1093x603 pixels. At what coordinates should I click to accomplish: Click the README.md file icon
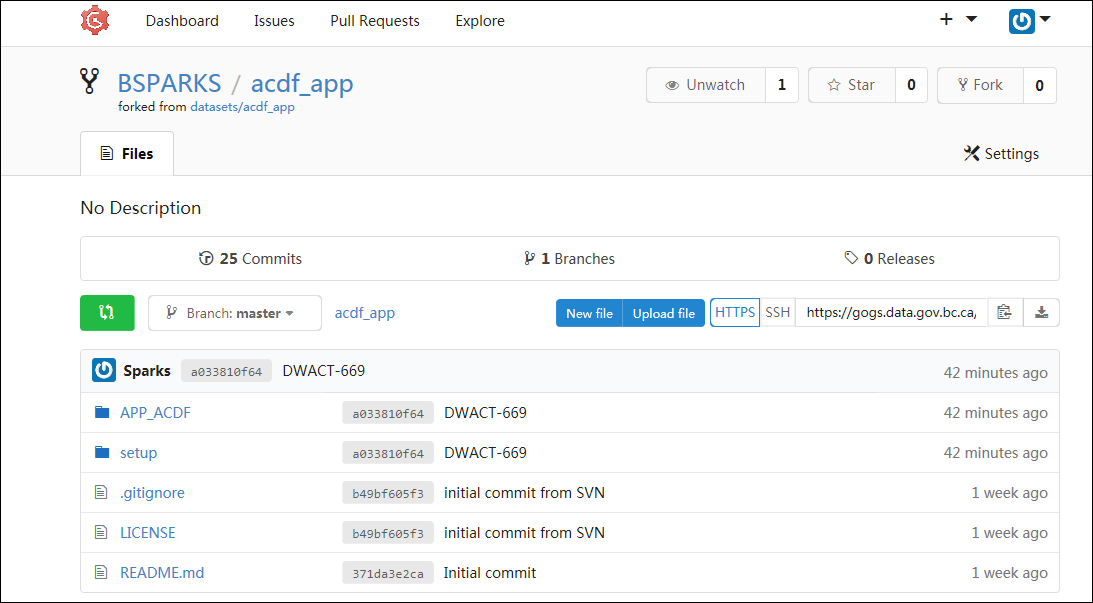click(102, 572)
